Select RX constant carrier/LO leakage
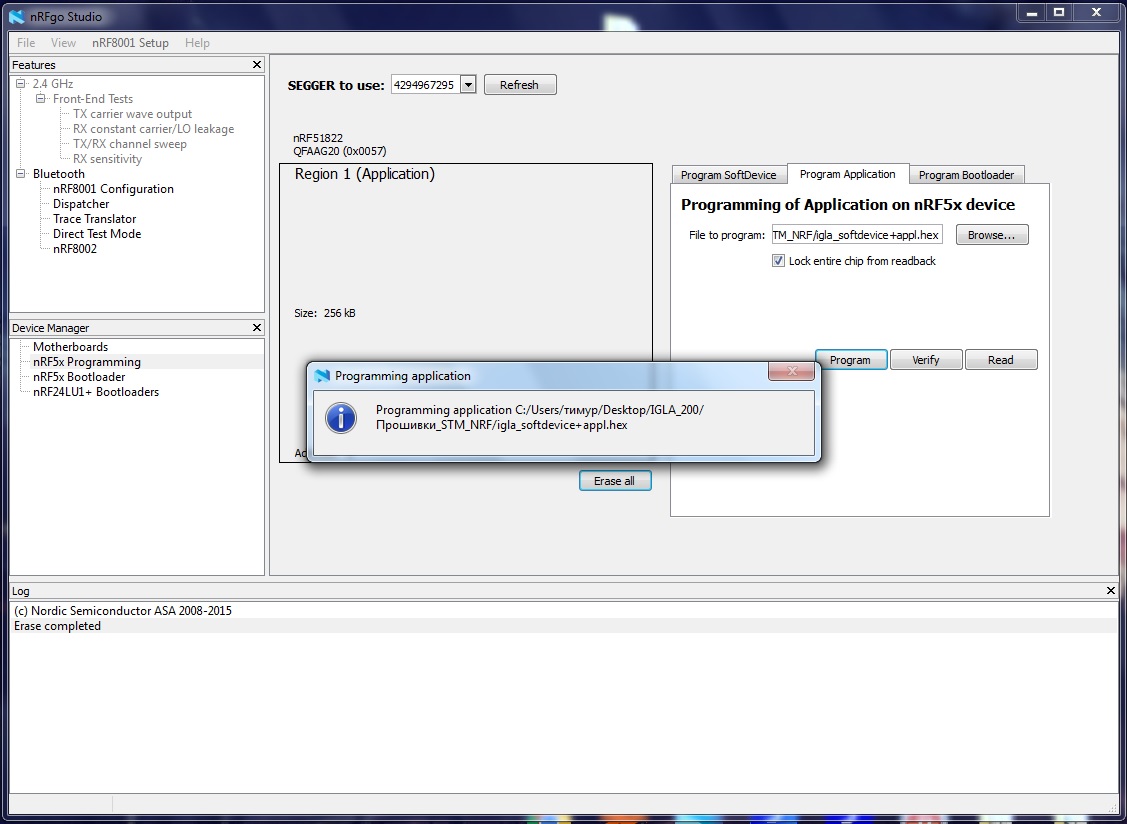1127x824 pixels. [153, 129]
